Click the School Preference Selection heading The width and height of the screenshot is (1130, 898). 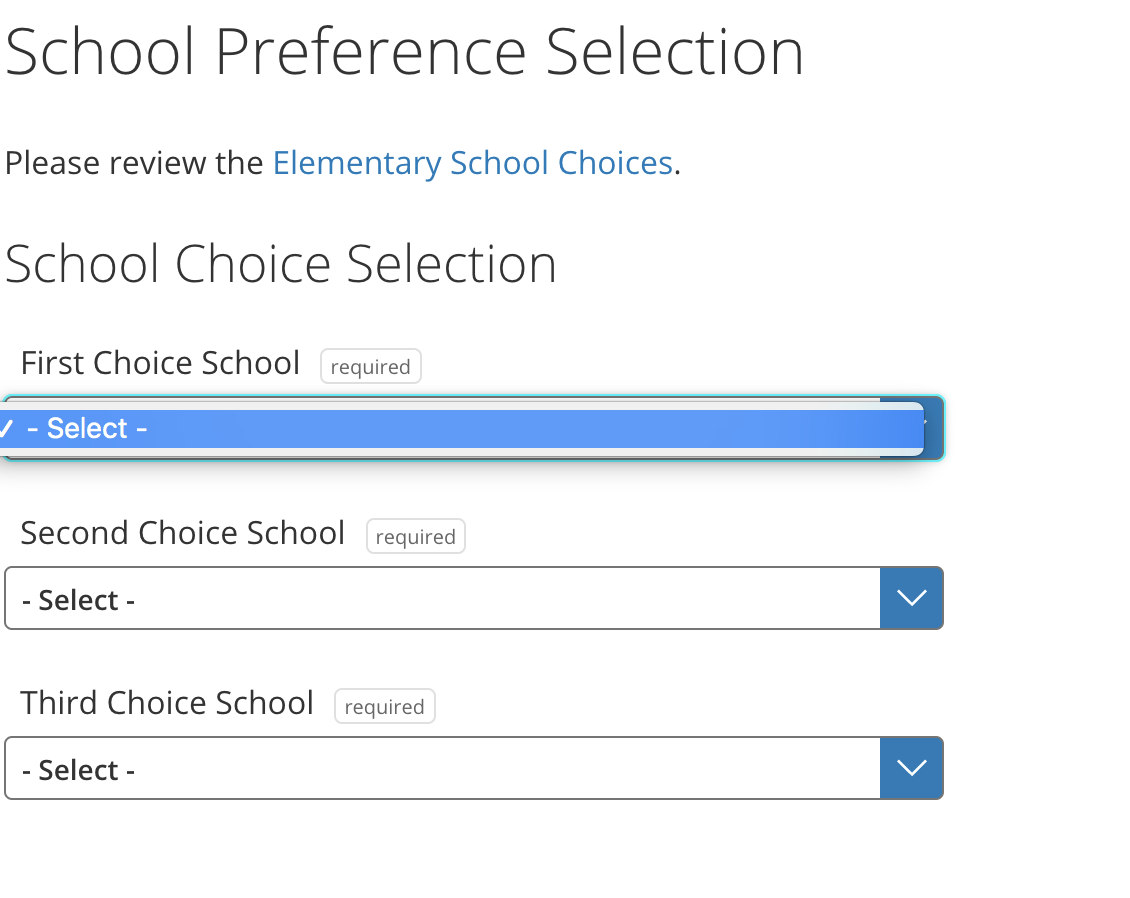[x=403, y=50]
